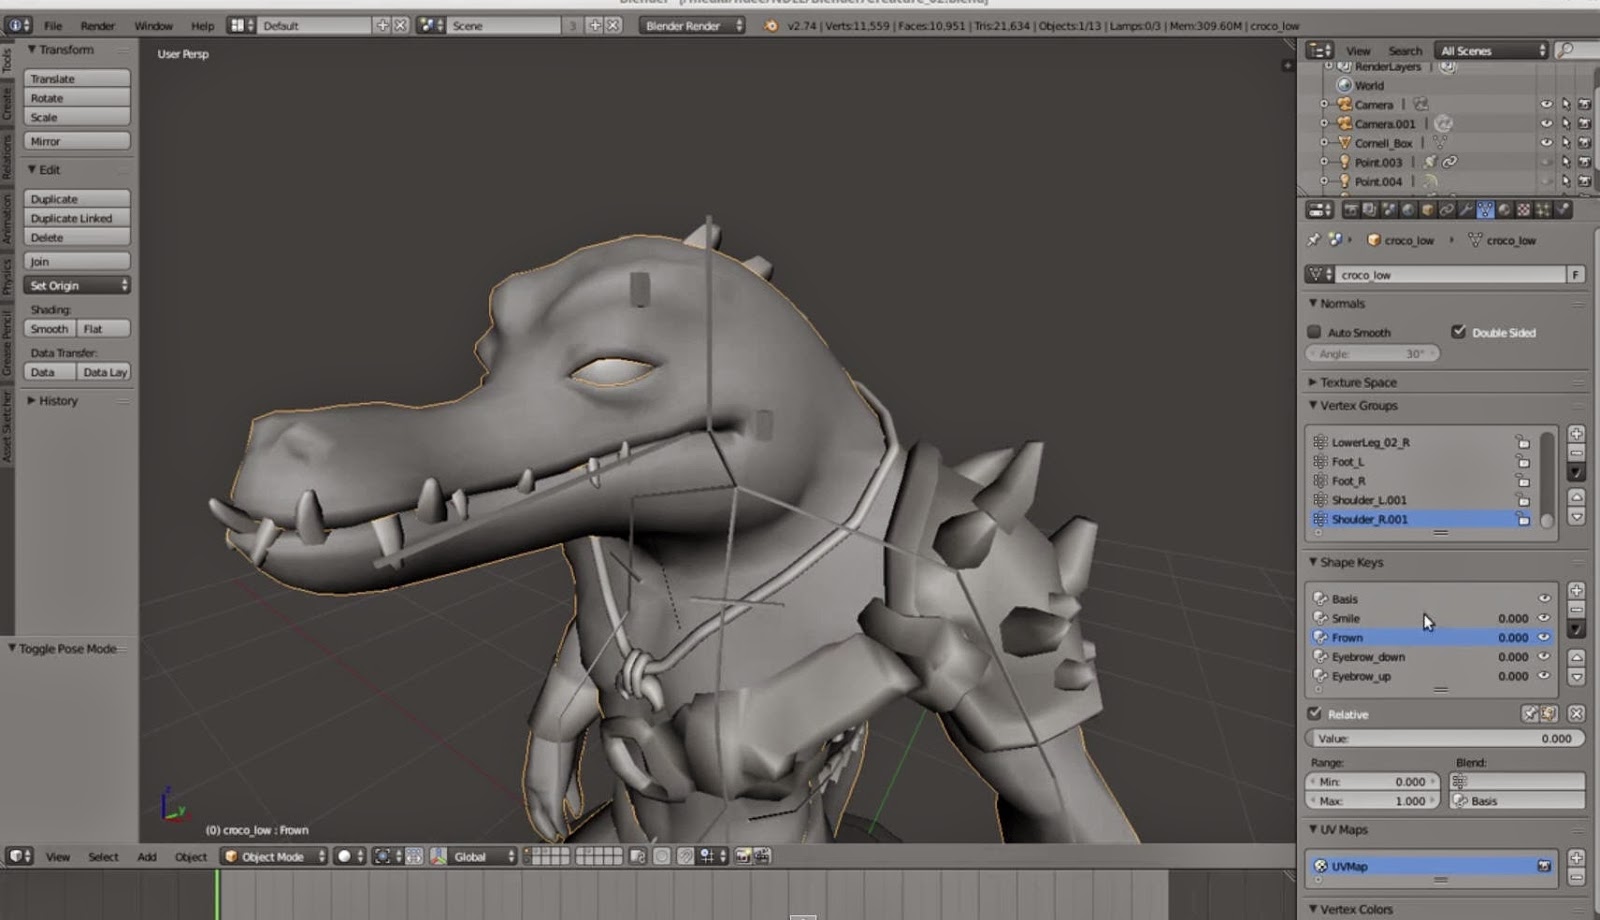Toggle Cornell_Box visibility eye in outliner
The image size is (1600, 920).
click(x=1546, y=143)
